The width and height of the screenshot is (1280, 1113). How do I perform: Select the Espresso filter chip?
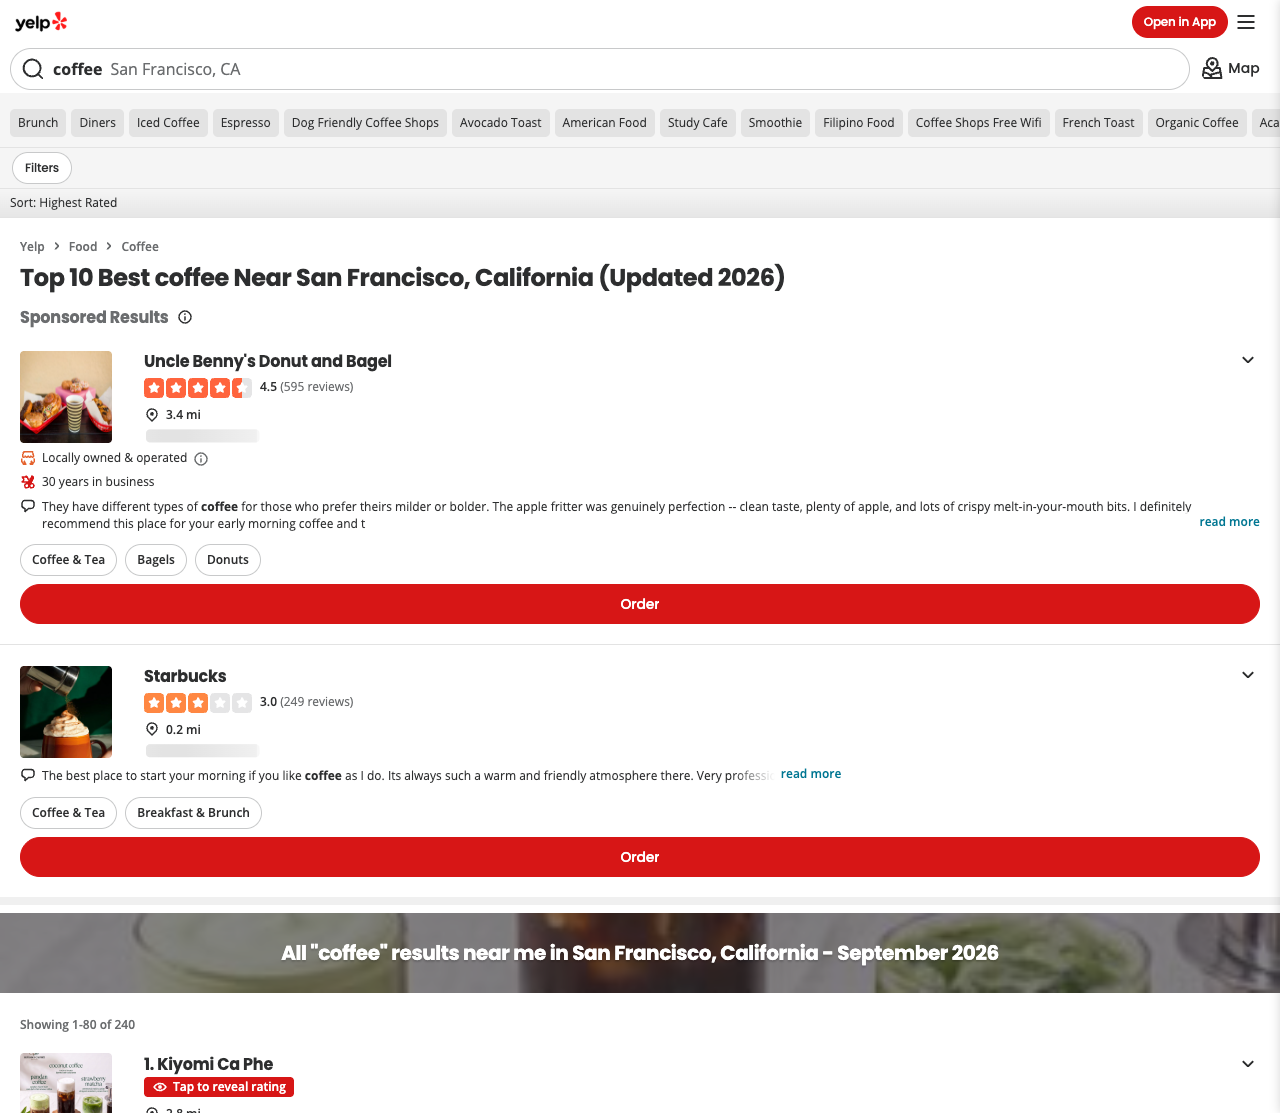pyautogui.click(x=246, y=123)
